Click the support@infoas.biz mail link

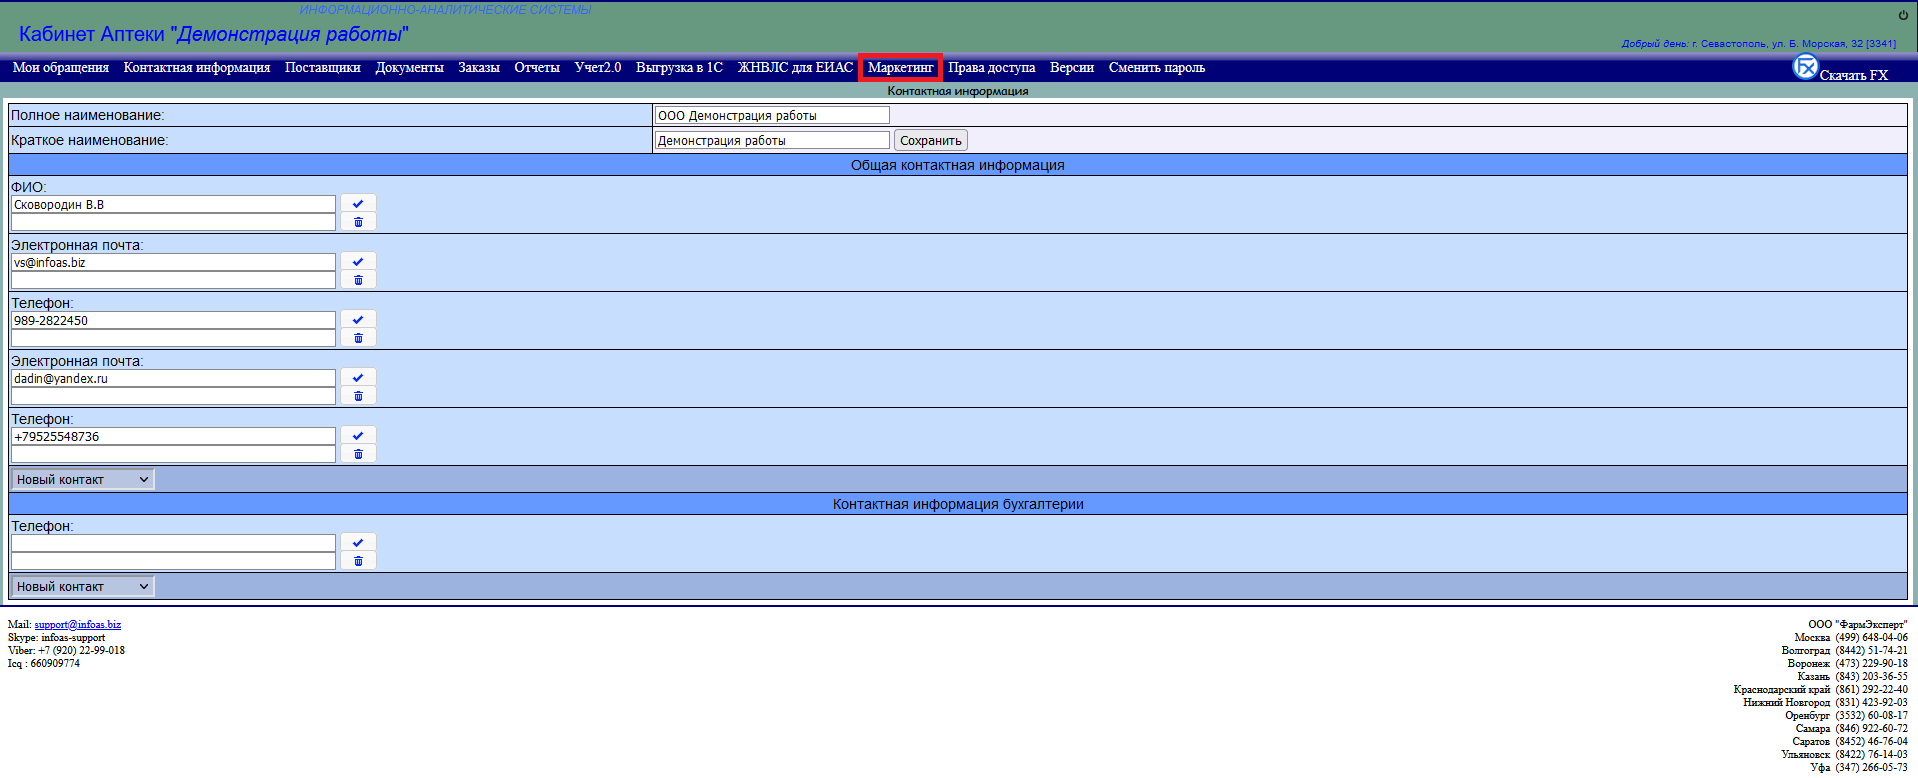click(x=77, y=625)
